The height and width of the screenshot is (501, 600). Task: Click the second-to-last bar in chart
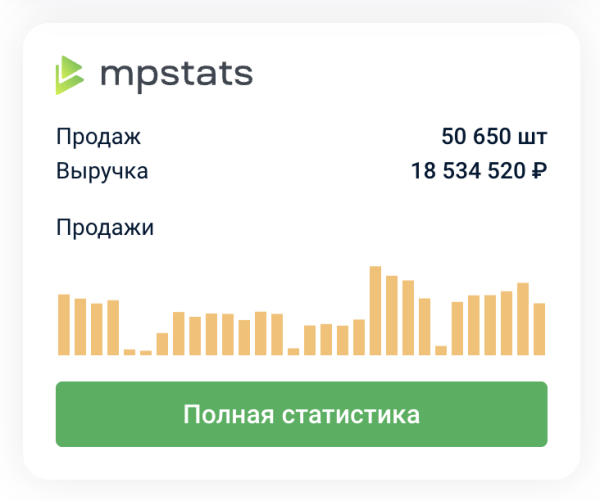click(x=523, y=318)
